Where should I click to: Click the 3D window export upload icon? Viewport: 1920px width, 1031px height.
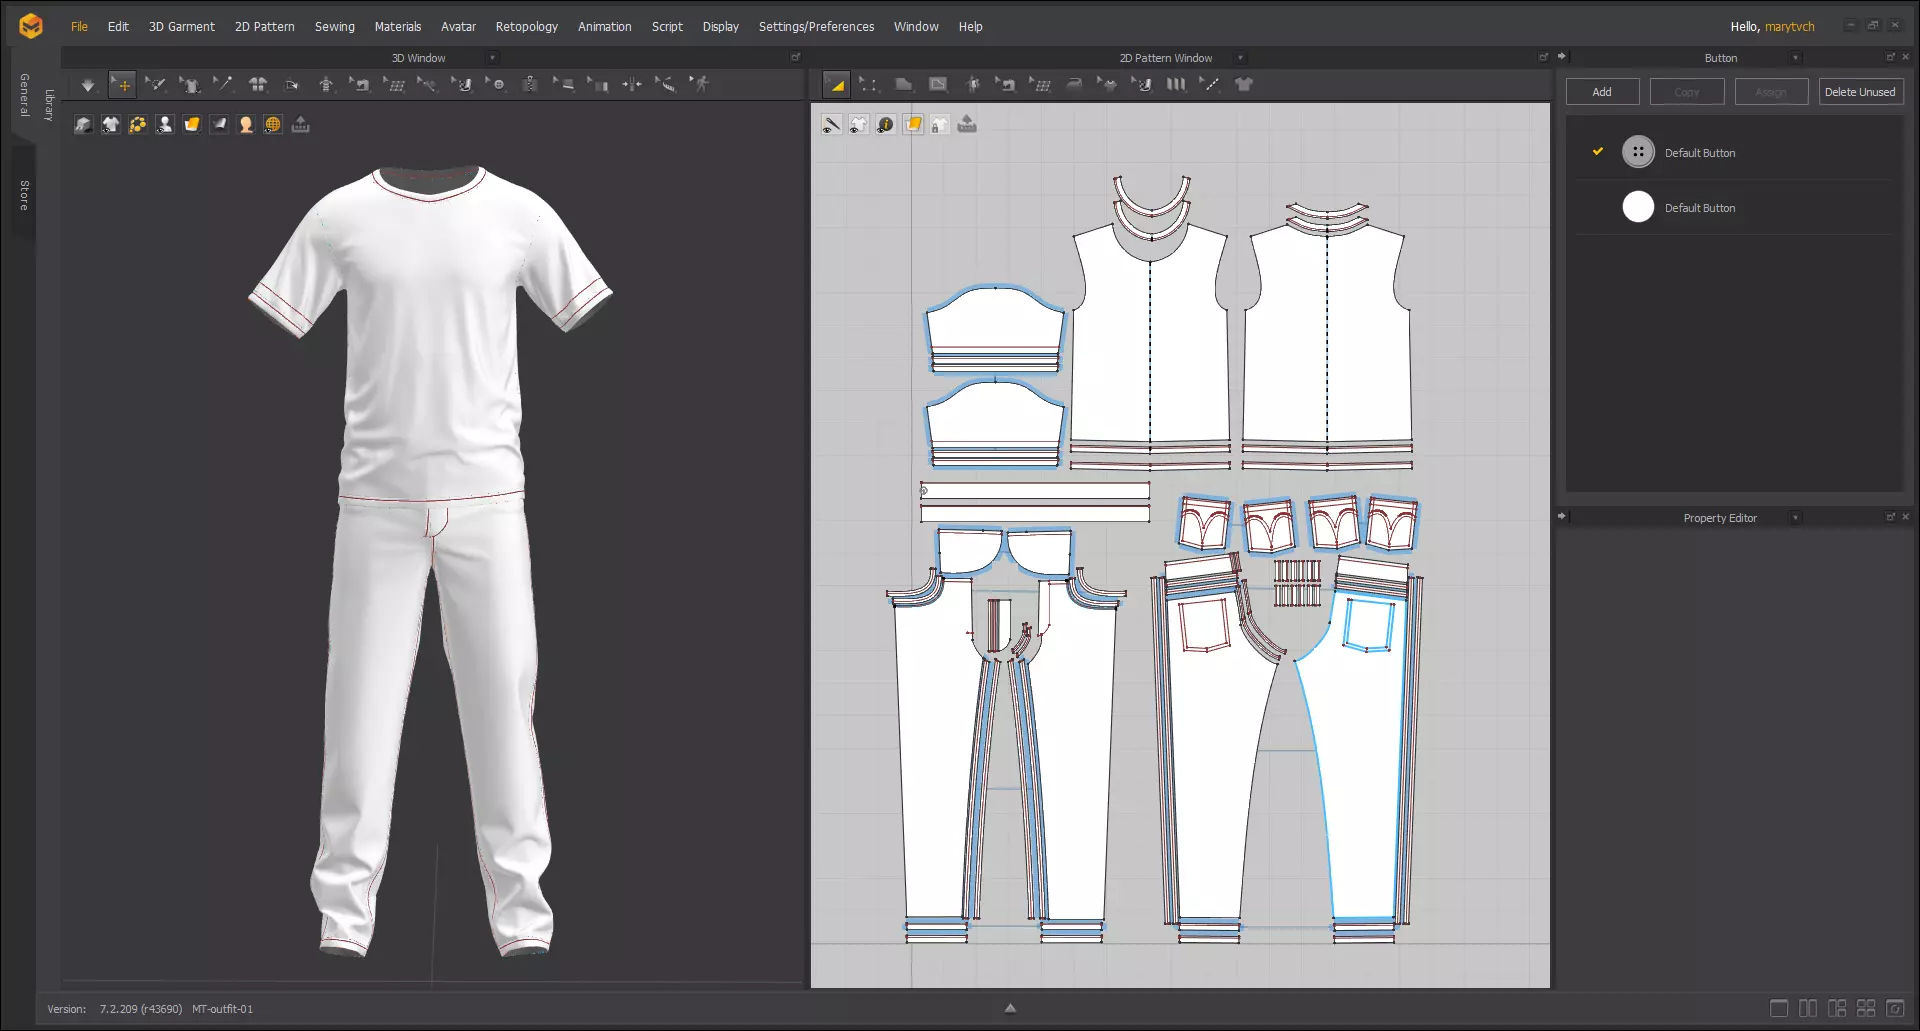click(x=300, y=124)
